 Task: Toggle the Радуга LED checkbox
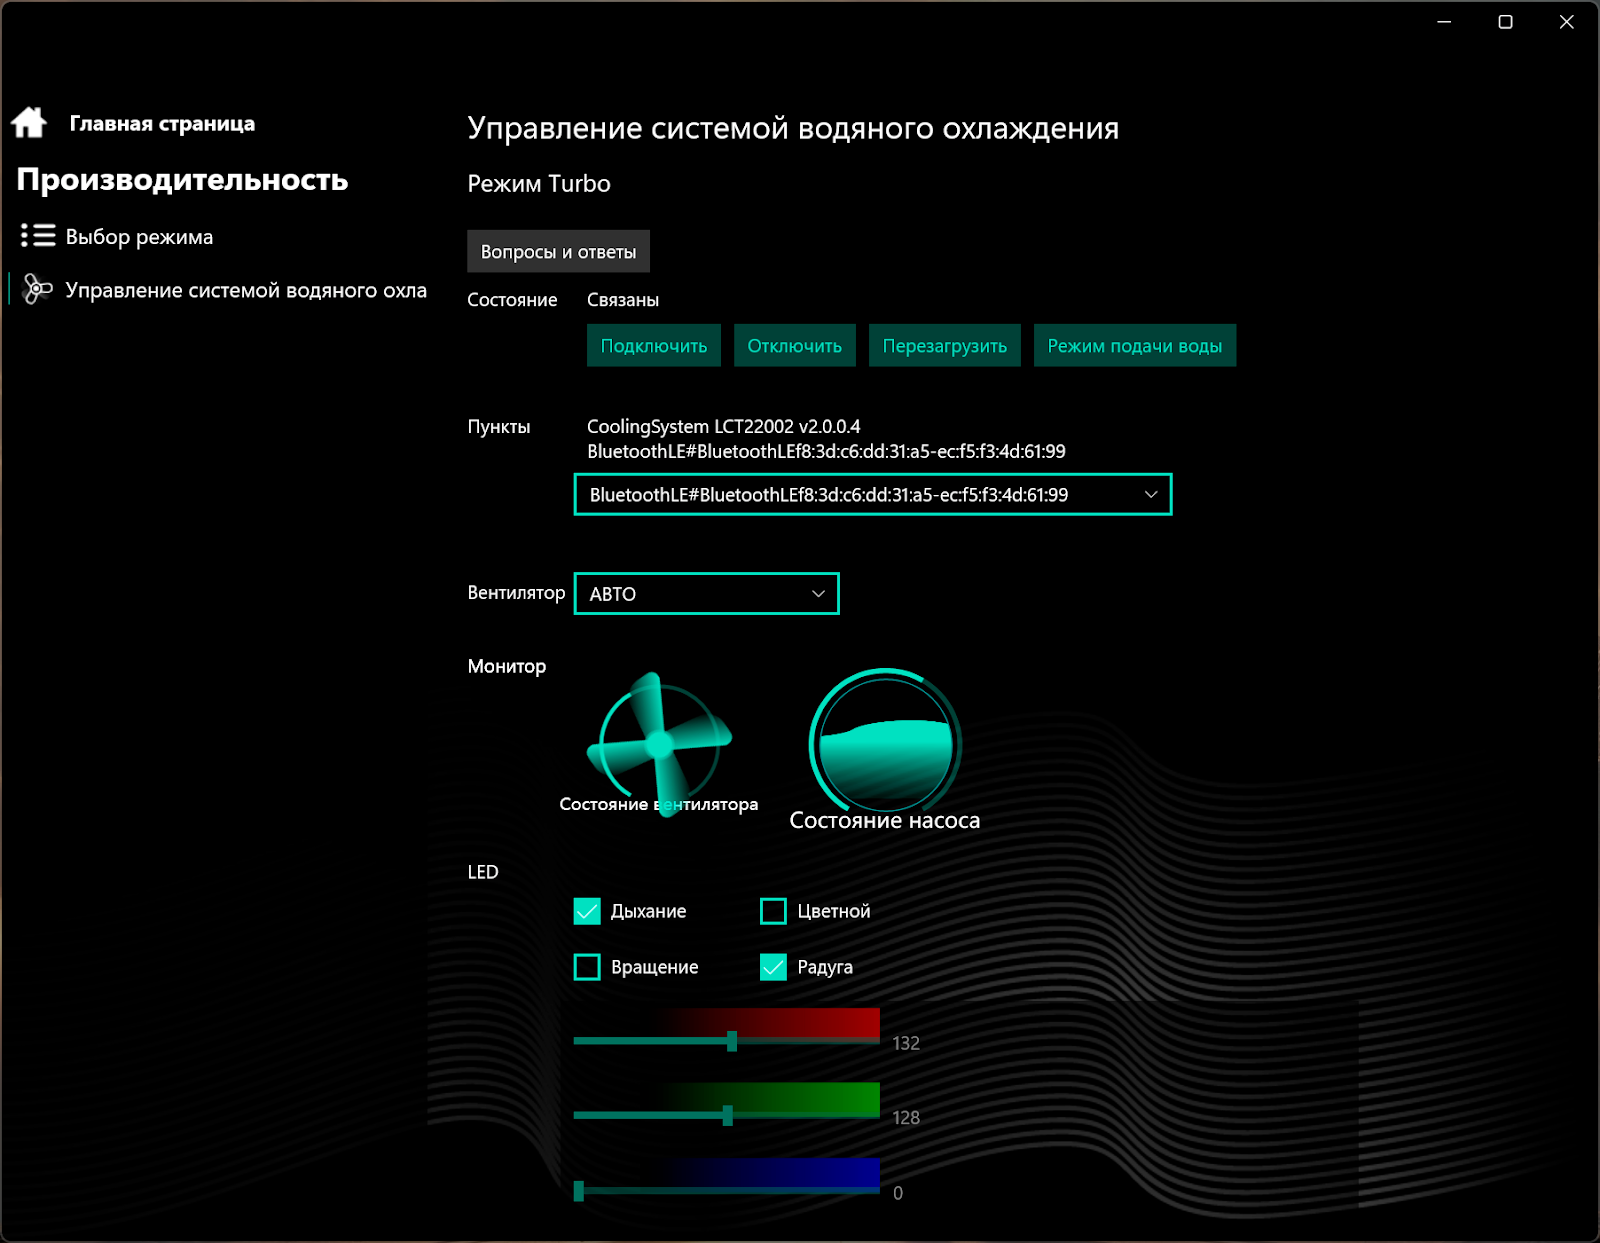coord(773,967)
